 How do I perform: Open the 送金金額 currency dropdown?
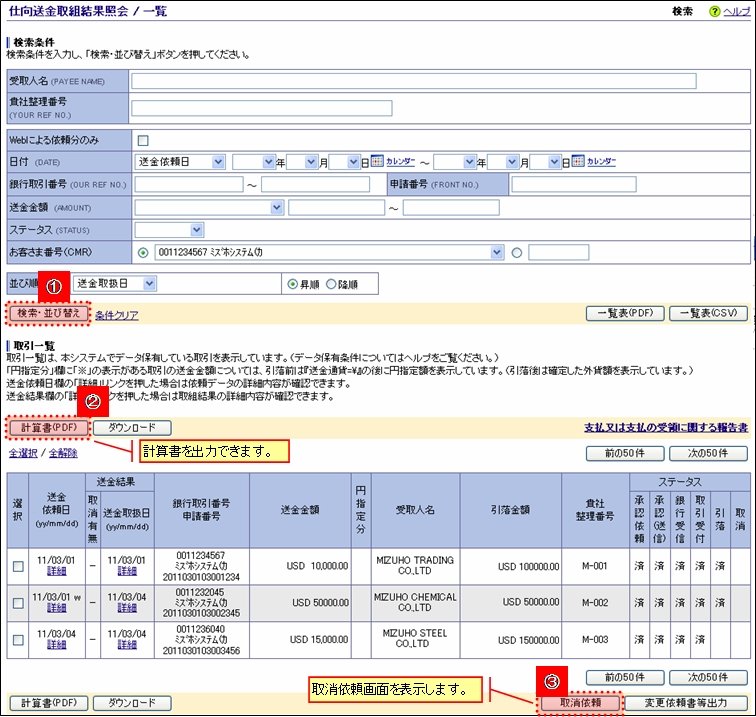tap(209, 208)
